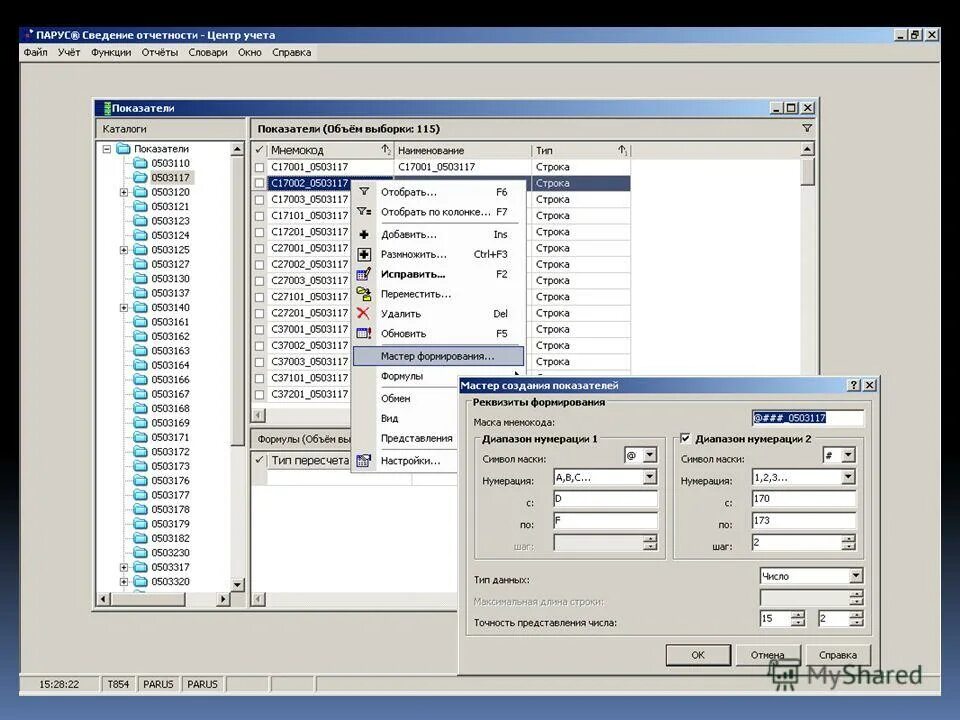Select the 0503169 catalog in tree
The image size is (960, 720).
pos(170,422)
